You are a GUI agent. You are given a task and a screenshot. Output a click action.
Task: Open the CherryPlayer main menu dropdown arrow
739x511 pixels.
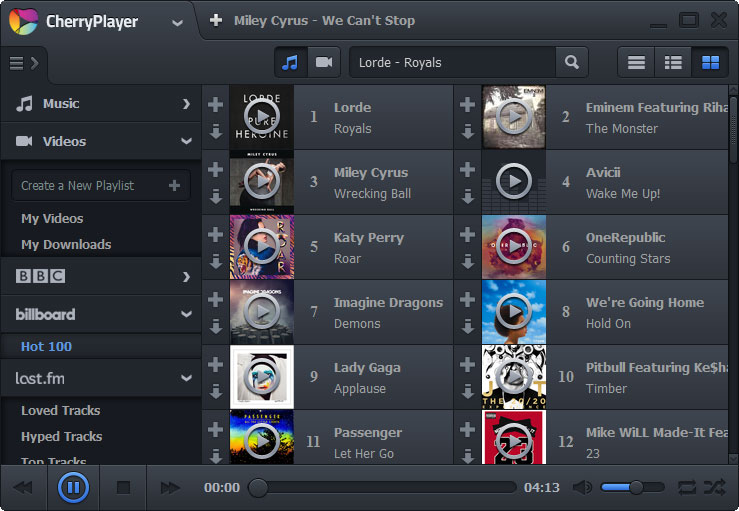(177, 22)
